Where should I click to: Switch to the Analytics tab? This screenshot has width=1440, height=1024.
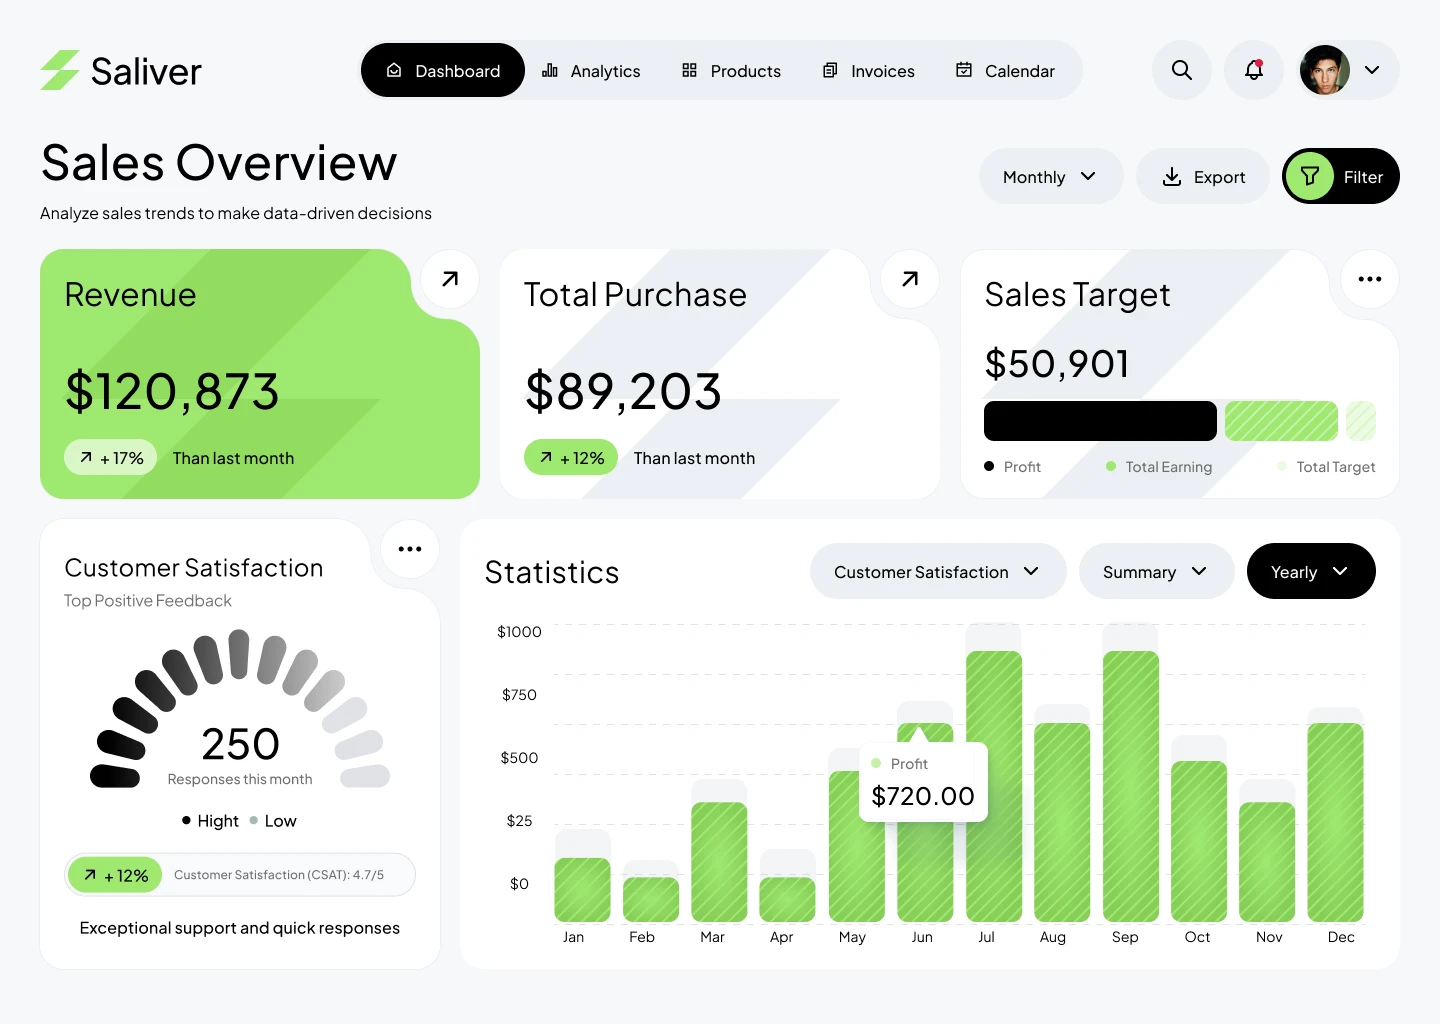pos(591,70)
